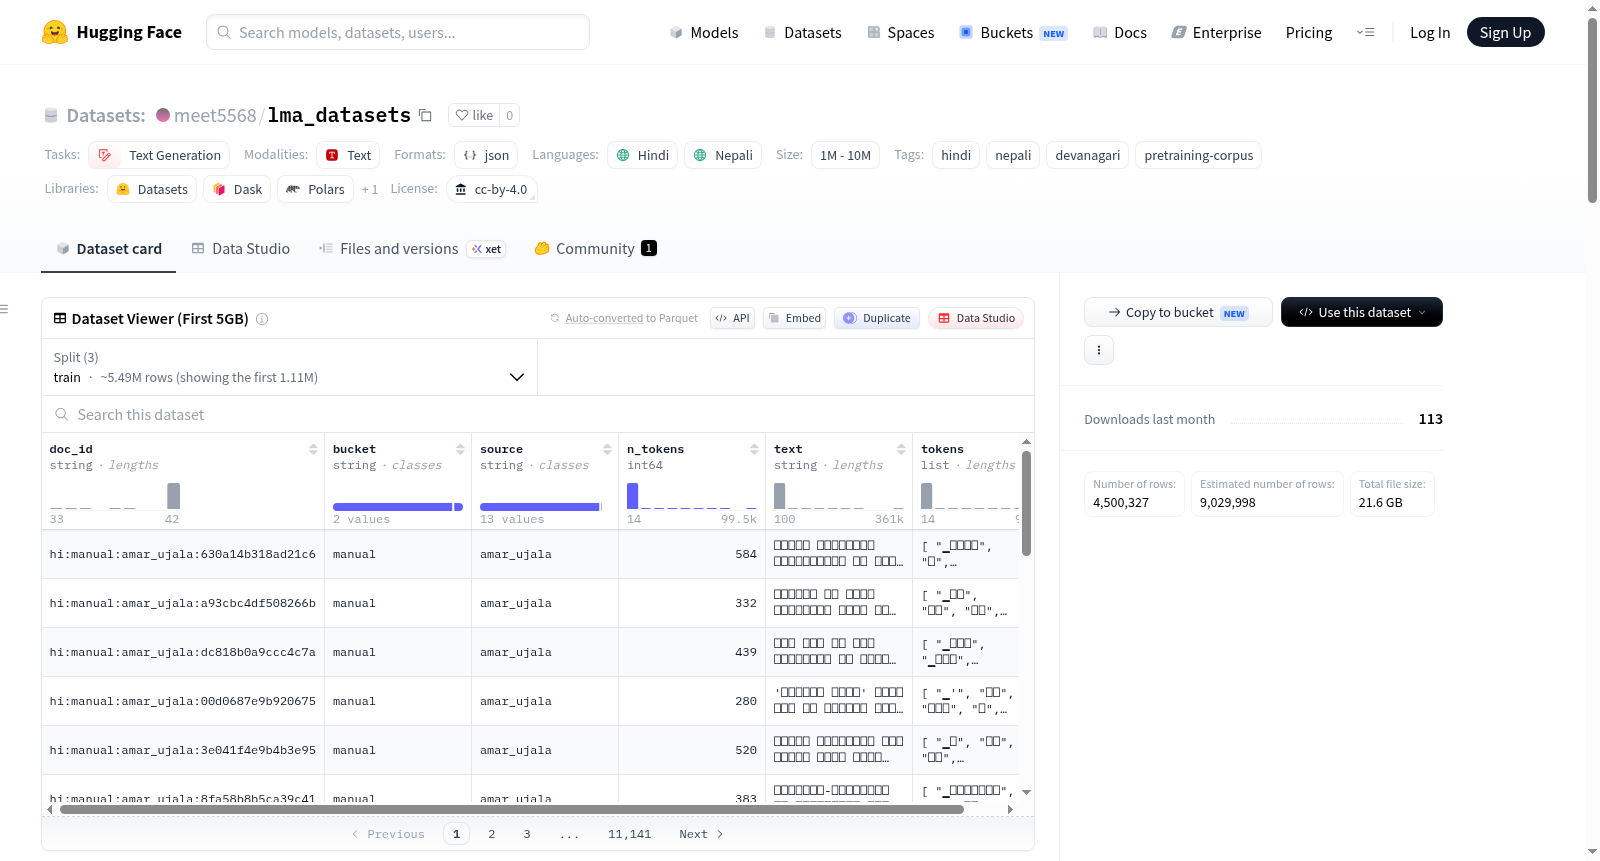Sort by the source column sort icon
This screenshot has width=1600, height=861.
pos(607,449)
